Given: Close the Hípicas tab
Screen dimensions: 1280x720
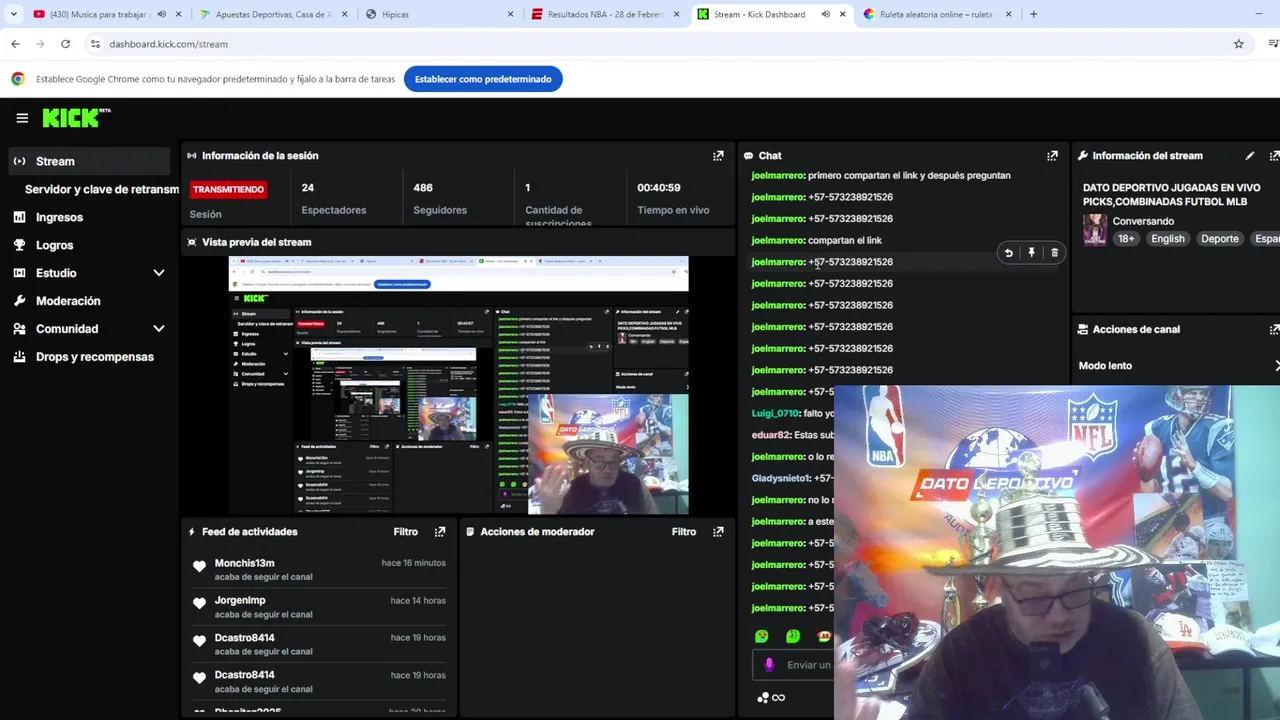Looking at the screenshot, I should point(510,14).
